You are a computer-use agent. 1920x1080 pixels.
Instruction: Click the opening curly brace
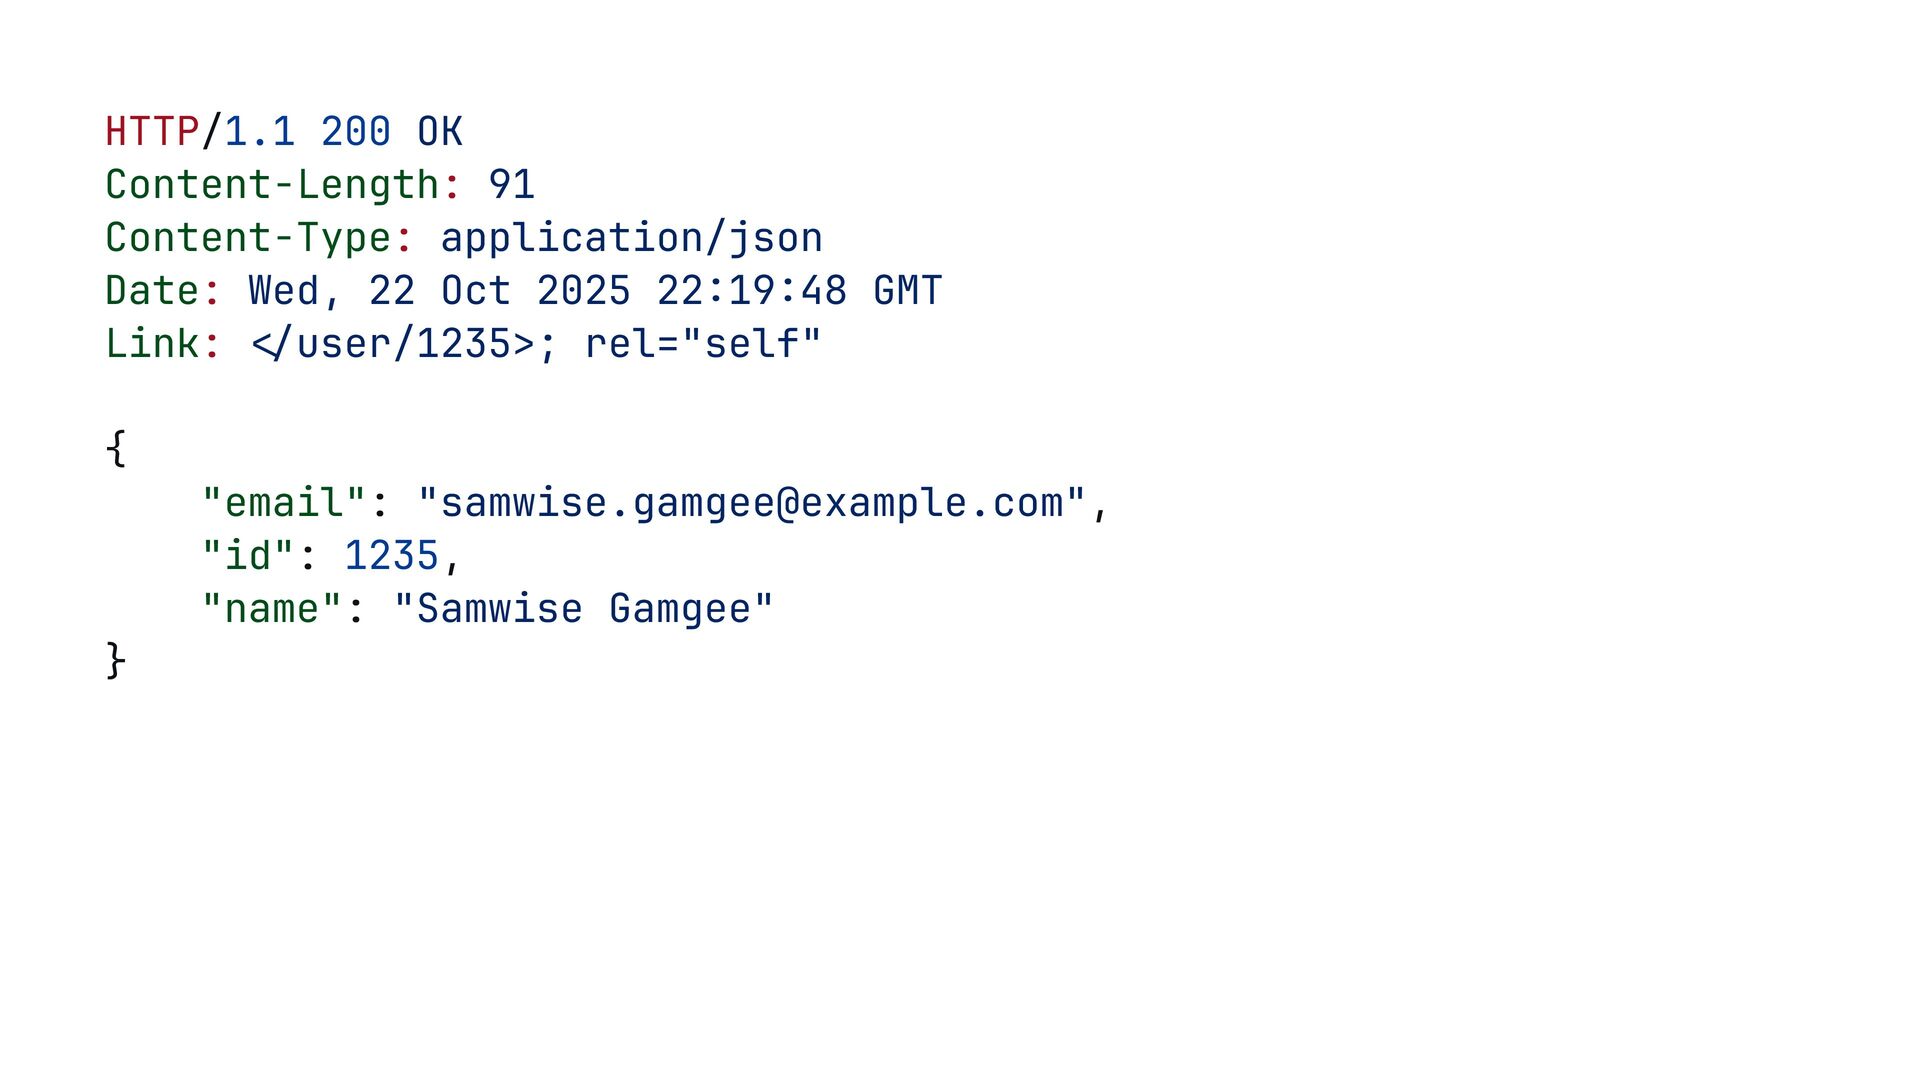(116, 449)
